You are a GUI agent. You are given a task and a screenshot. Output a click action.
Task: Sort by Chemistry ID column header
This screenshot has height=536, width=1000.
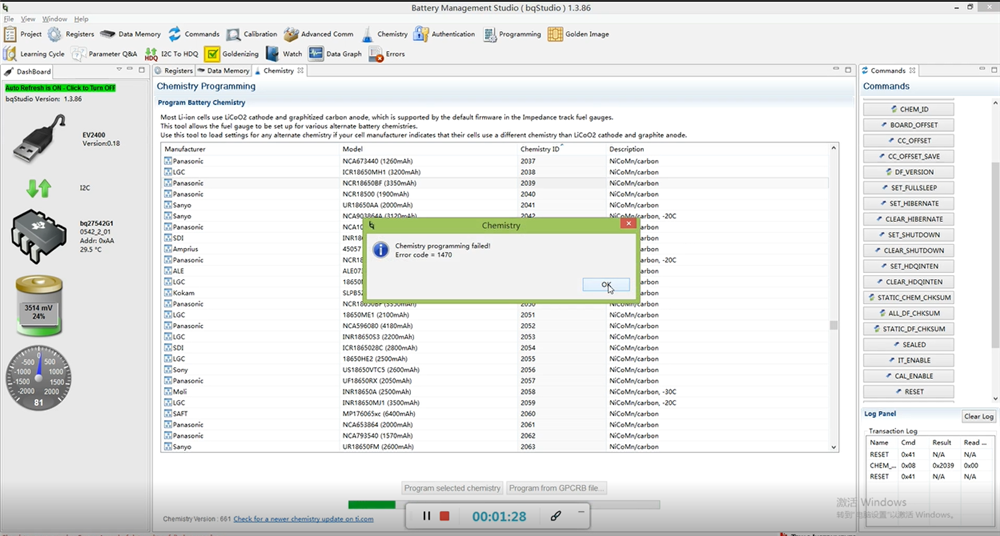tap(562, 149)
